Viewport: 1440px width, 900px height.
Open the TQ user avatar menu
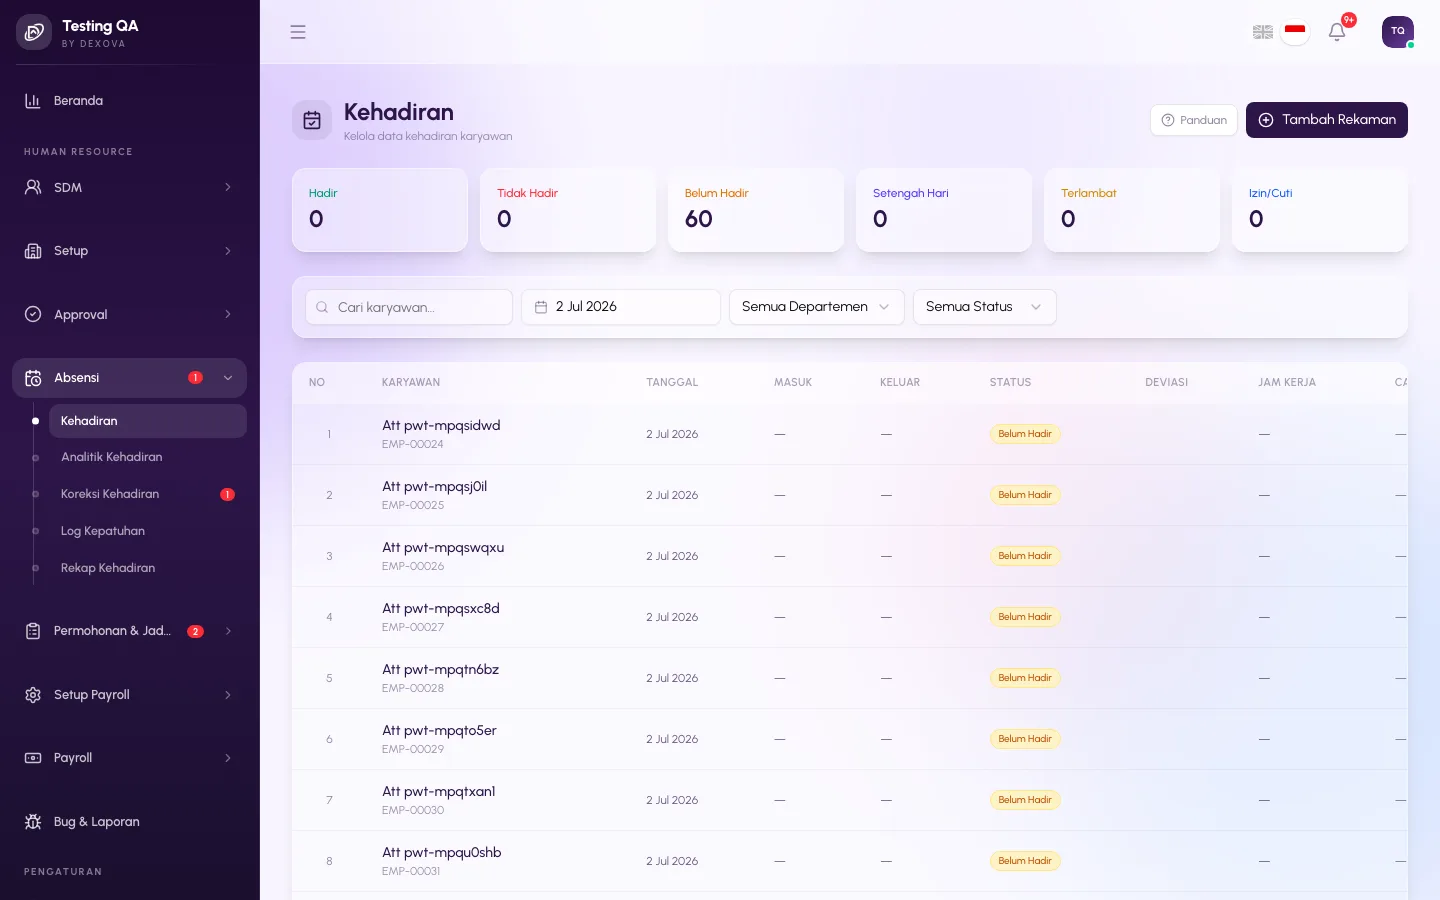click(x=1398, y=32)
